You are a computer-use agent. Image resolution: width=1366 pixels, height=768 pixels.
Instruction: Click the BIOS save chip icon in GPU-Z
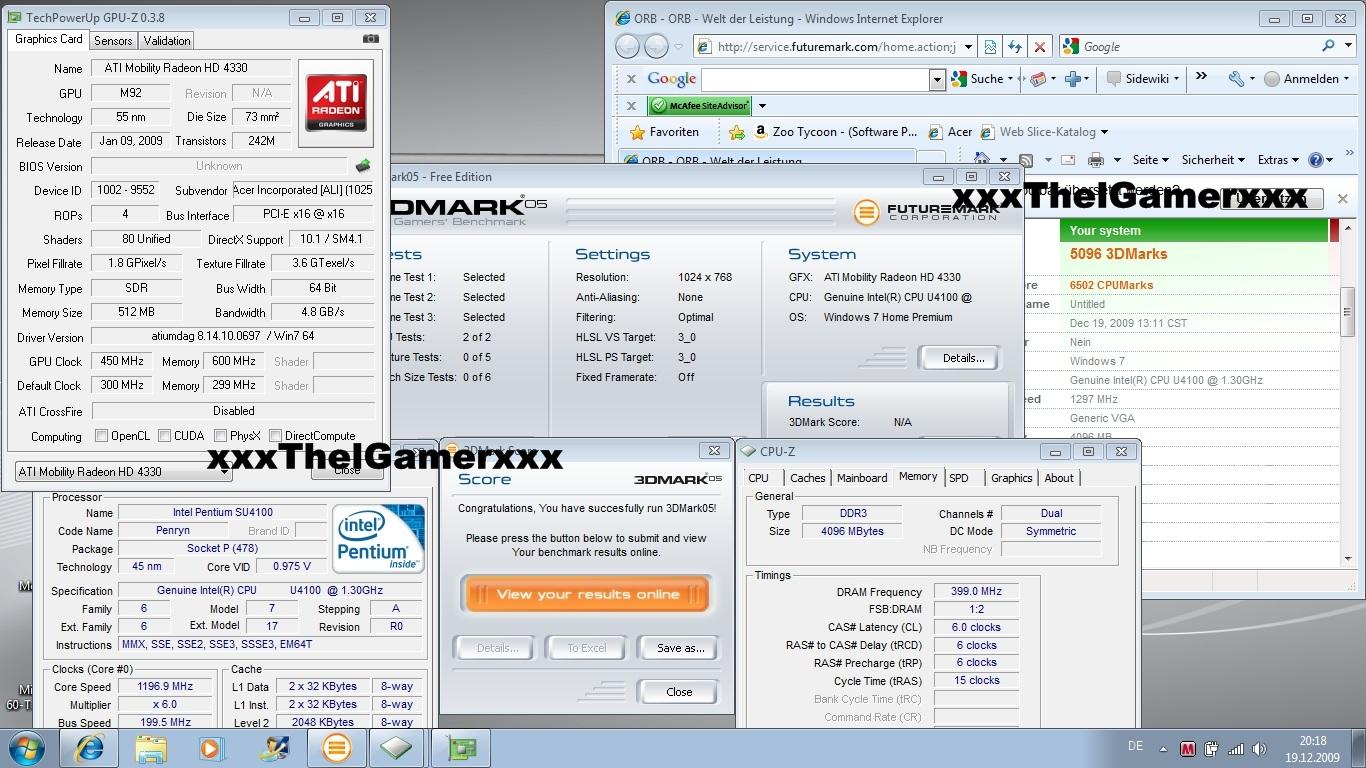[363, 166]
